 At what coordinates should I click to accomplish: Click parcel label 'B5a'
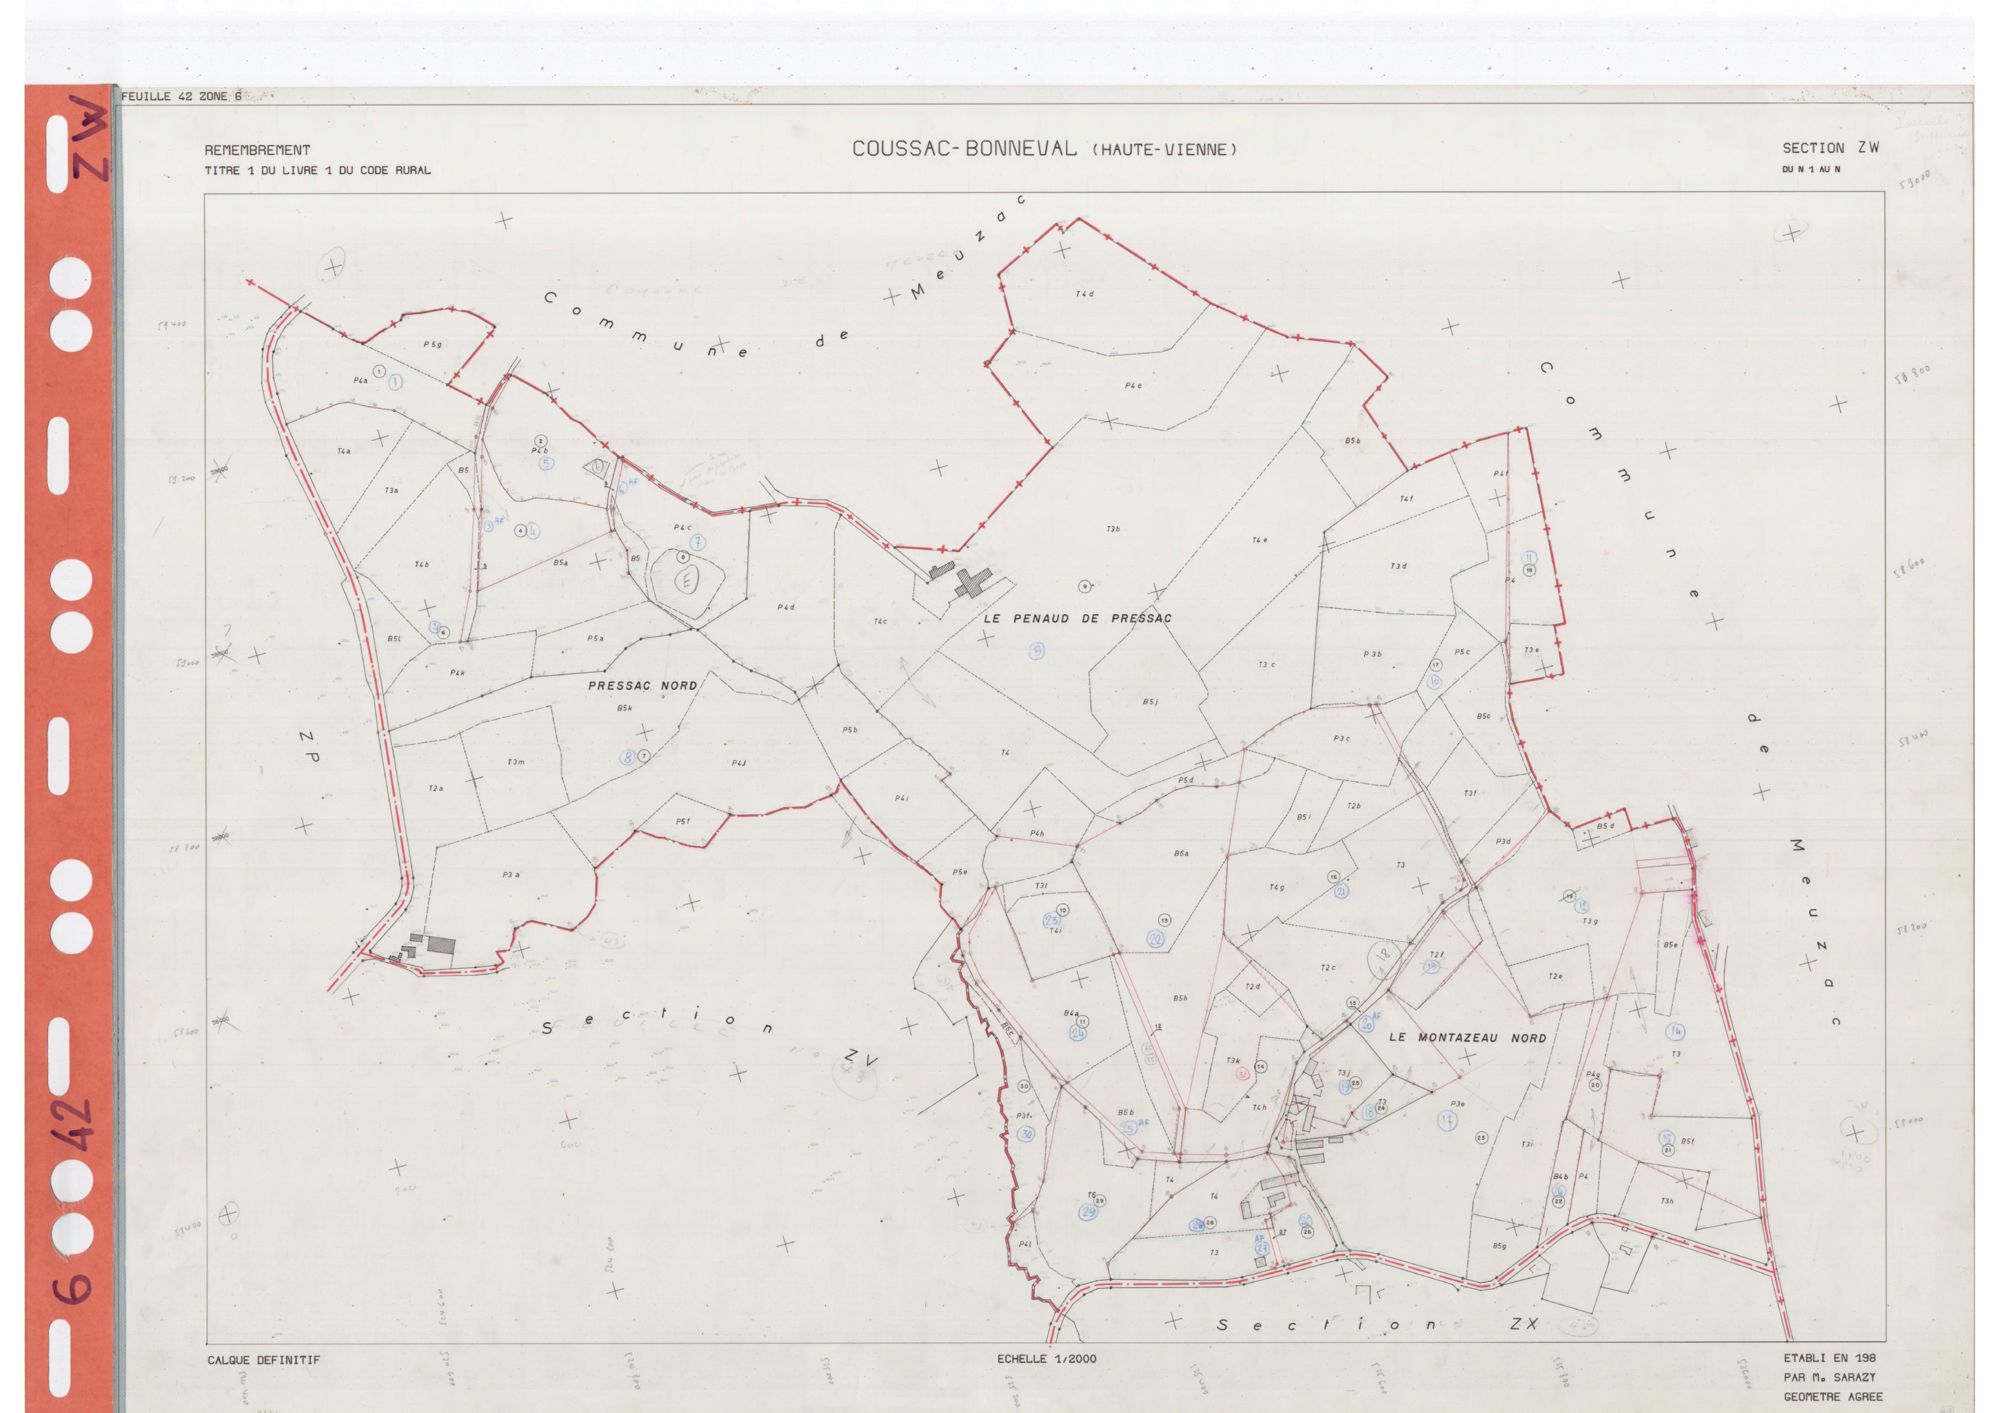pos(560,563)
